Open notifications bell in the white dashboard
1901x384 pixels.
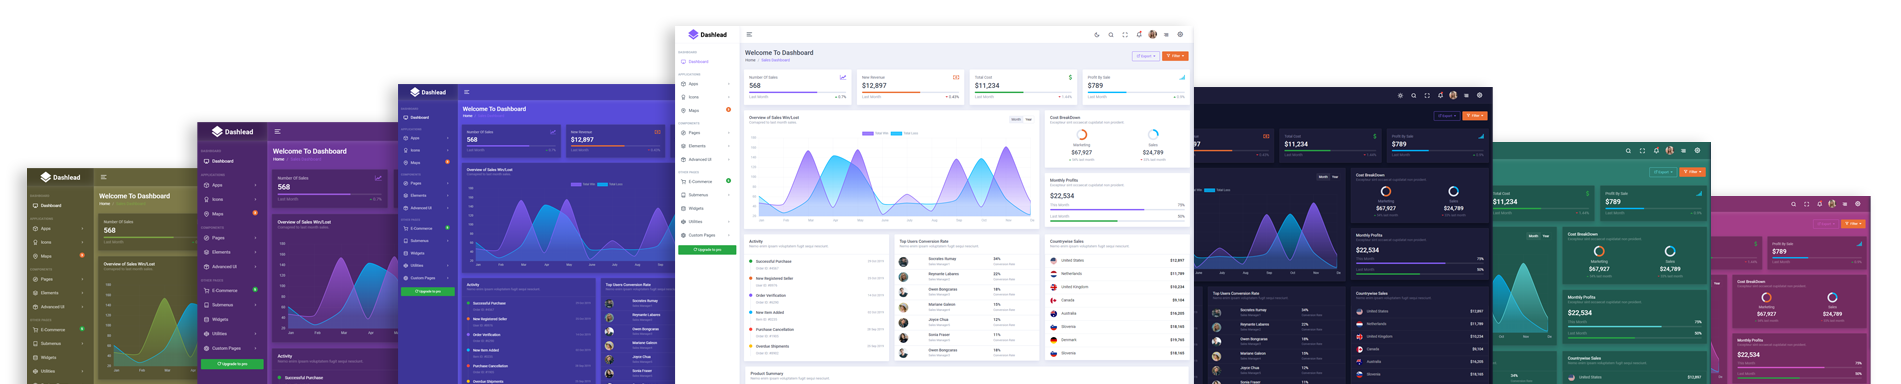point(1139,34)
